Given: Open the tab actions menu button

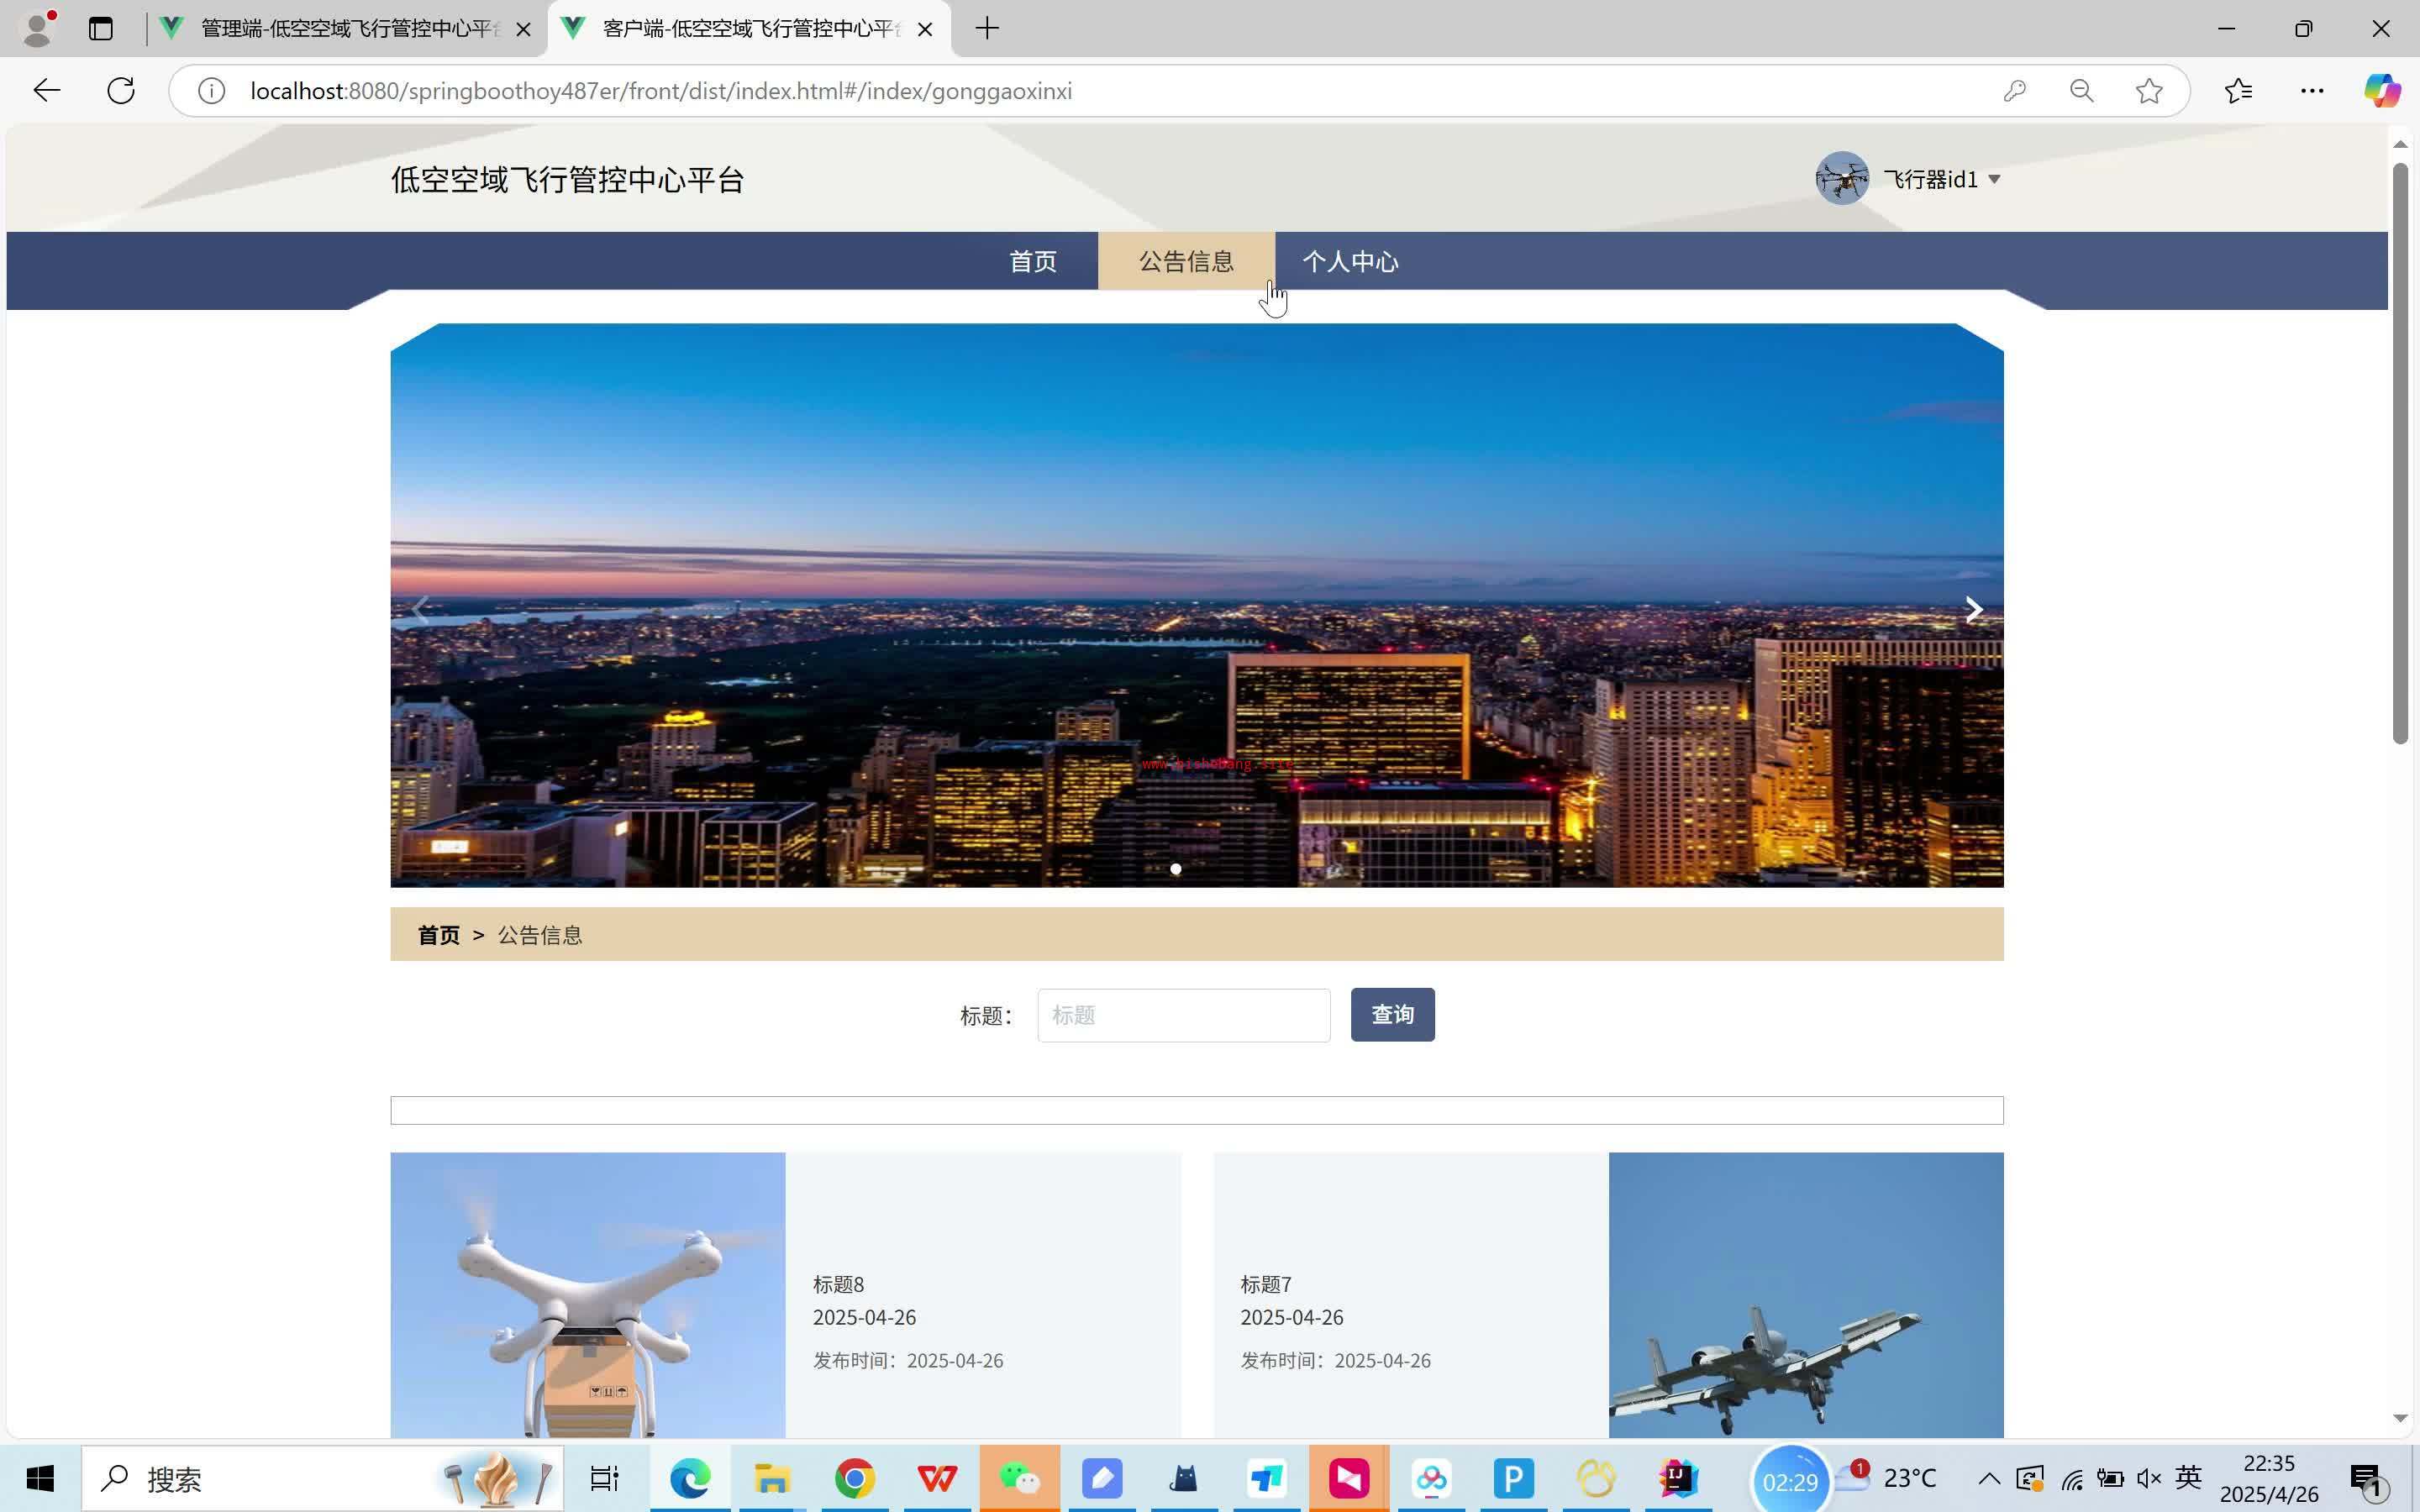Looking at the screenshot, I should [101, 28].
